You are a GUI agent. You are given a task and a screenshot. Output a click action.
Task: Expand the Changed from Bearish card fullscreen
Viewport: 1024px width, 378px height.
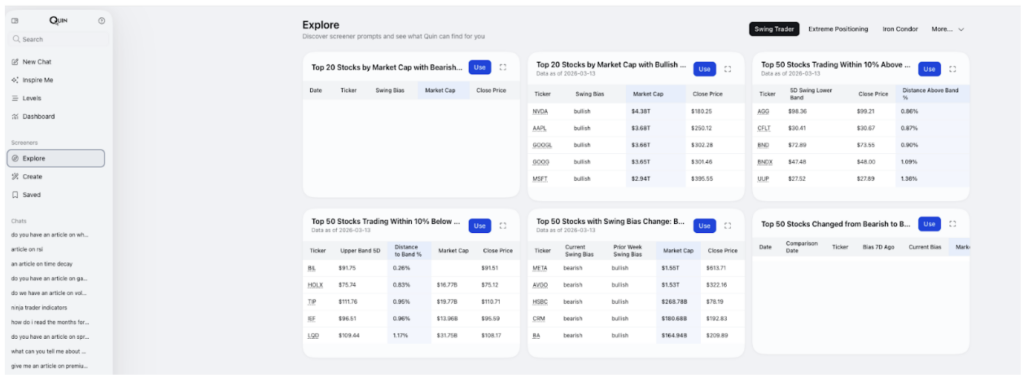click(952, 224)
